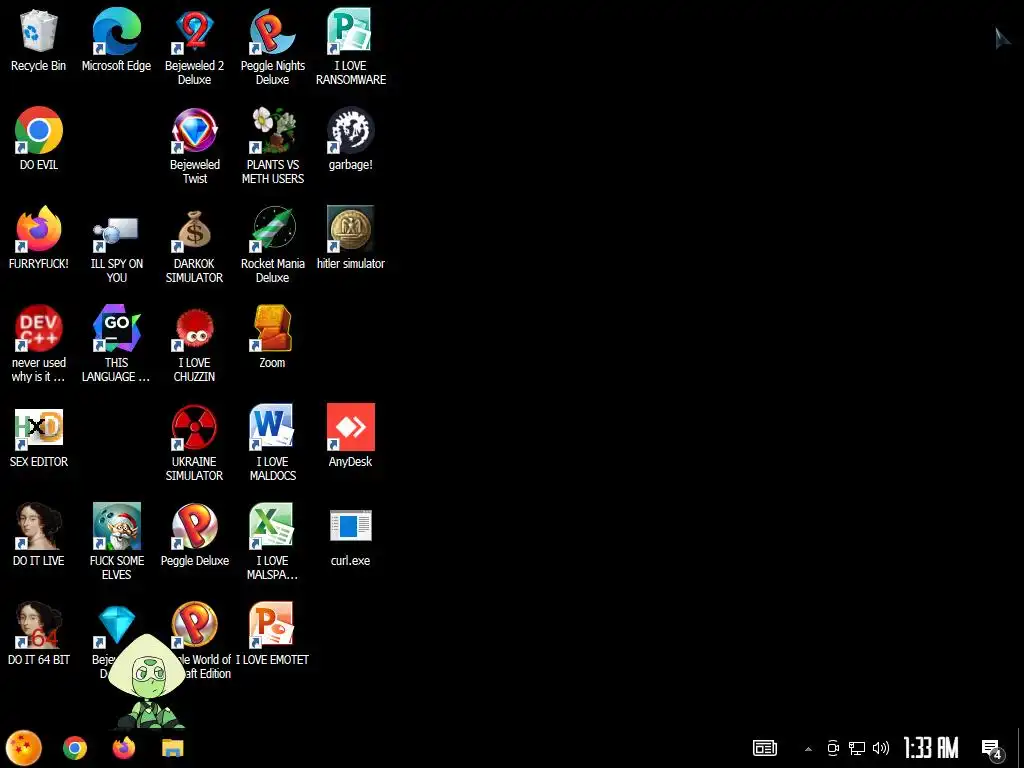Select the PLANTS VS METH USERS shortcut
This screenshot has height=768, width=1024.
(272, 146)
